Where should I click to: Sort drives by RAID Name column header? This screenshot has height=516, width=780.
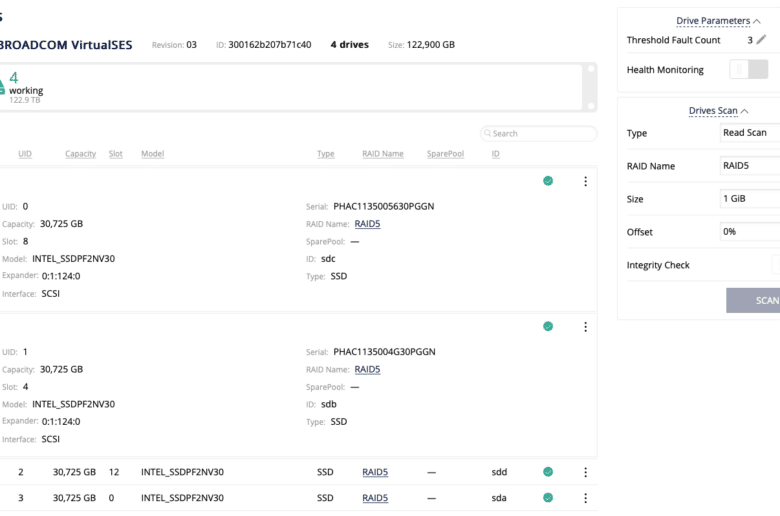(383, 154)
